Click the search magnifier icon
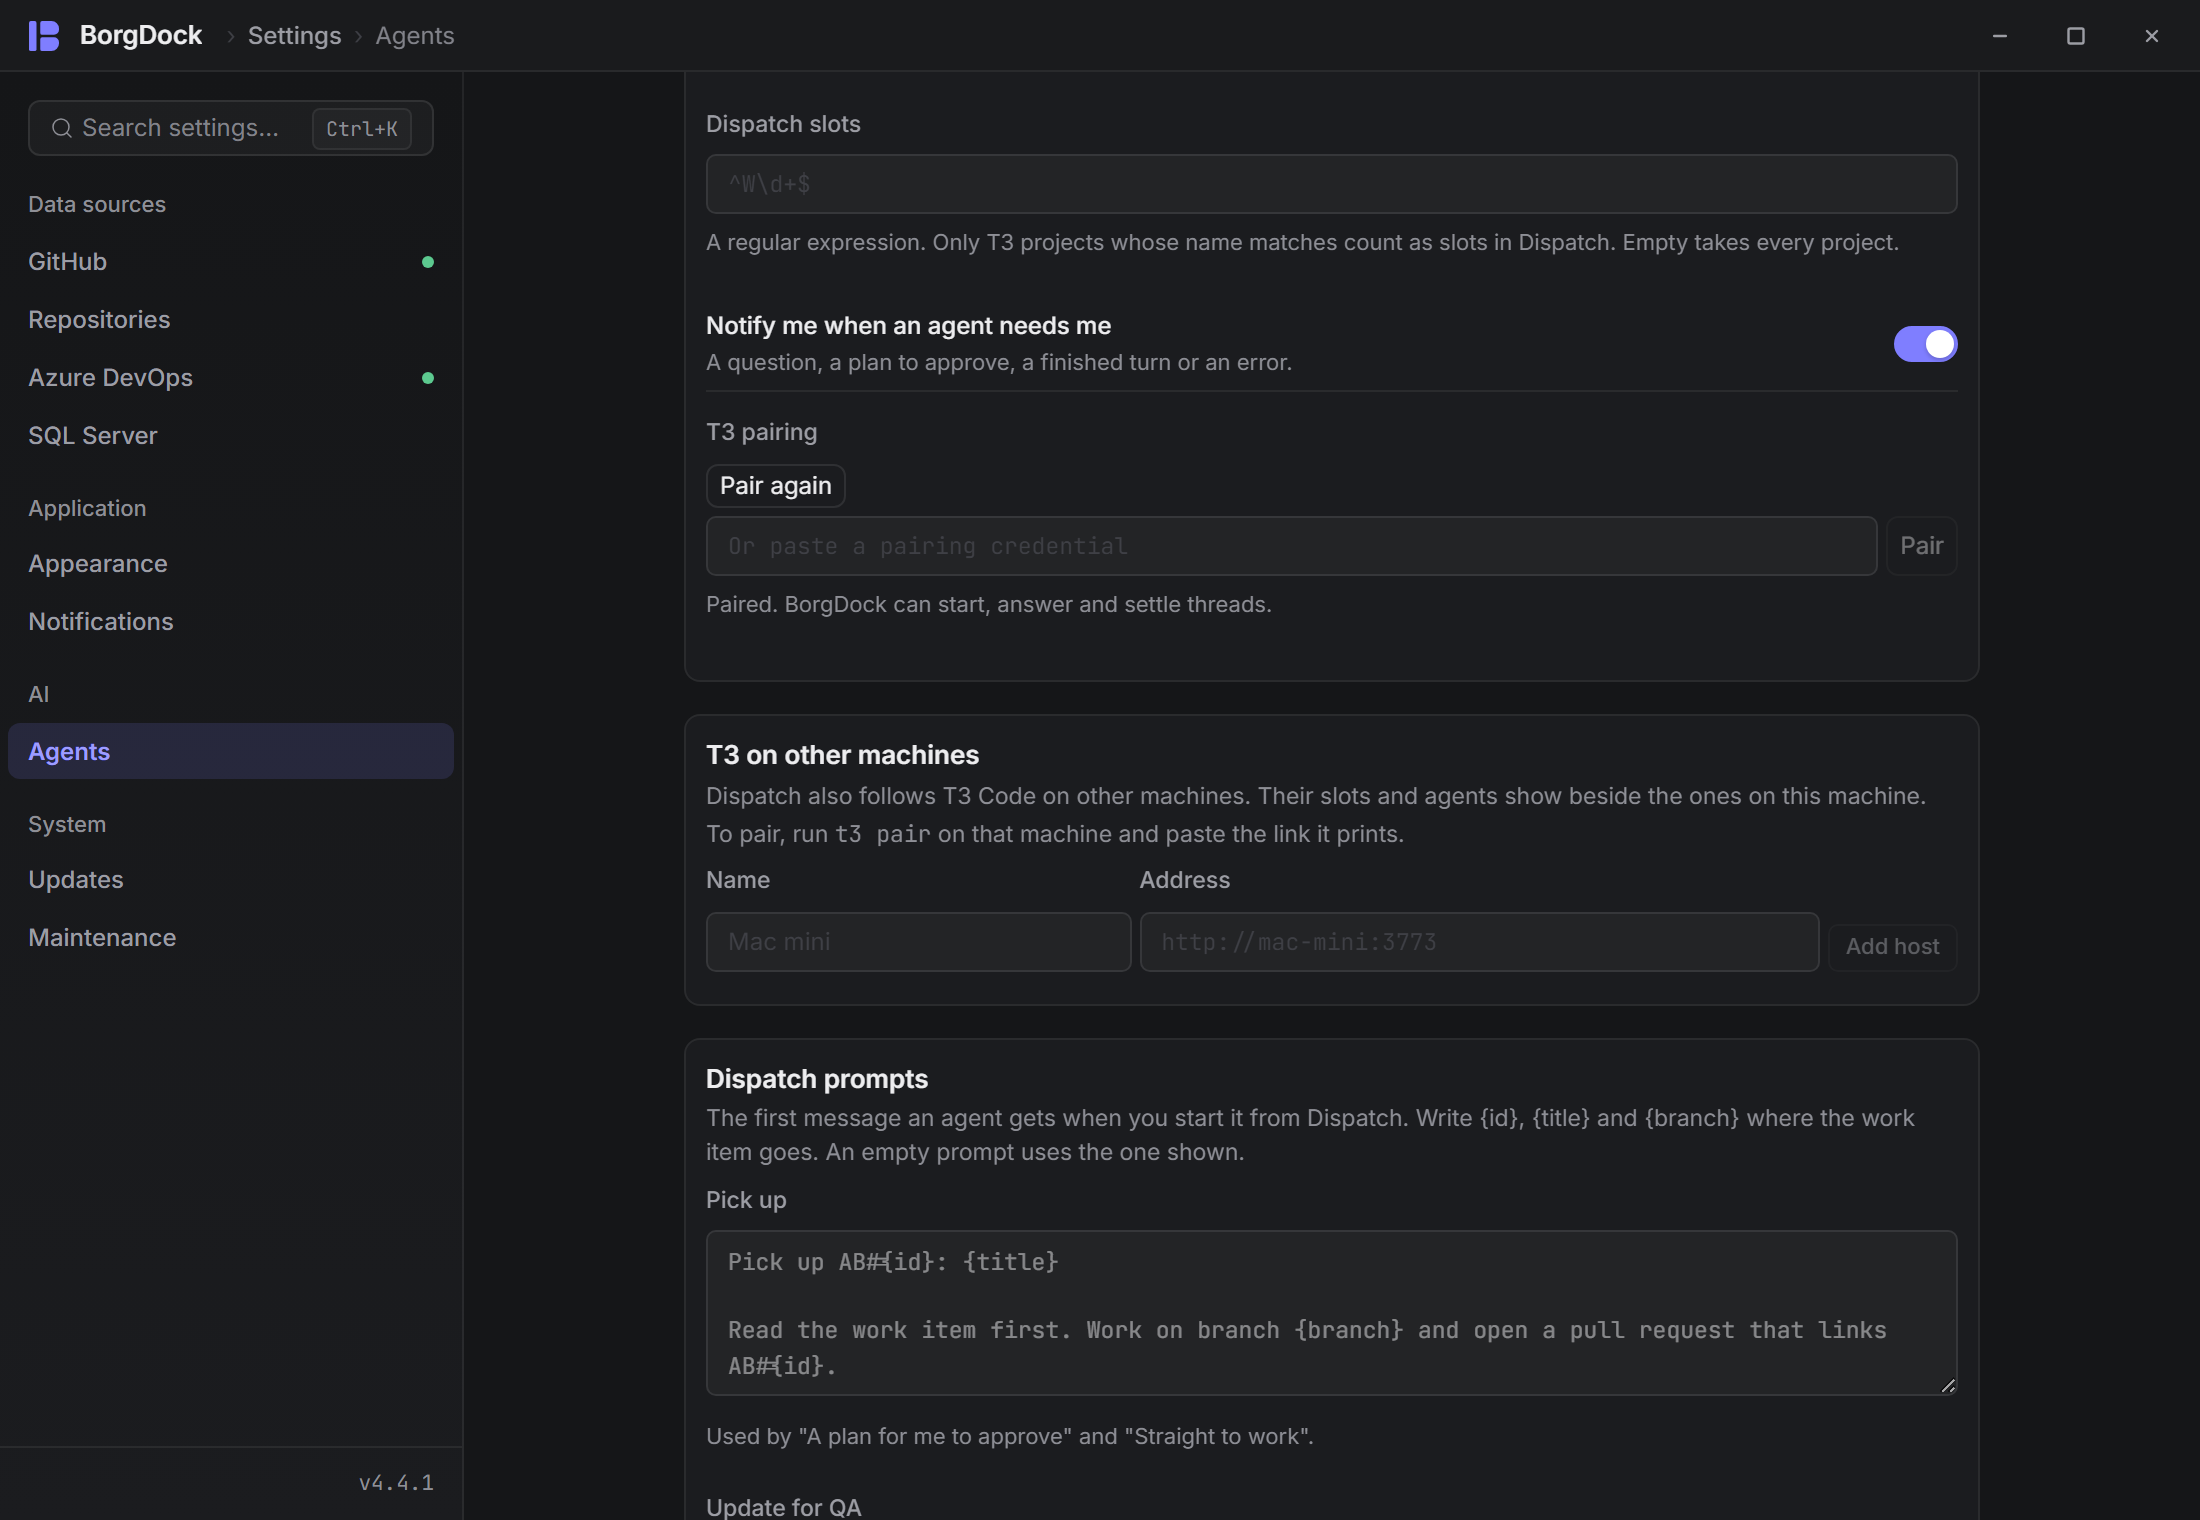The height and width of the screenshot is (1520, 2200). (x=62, y=128)
